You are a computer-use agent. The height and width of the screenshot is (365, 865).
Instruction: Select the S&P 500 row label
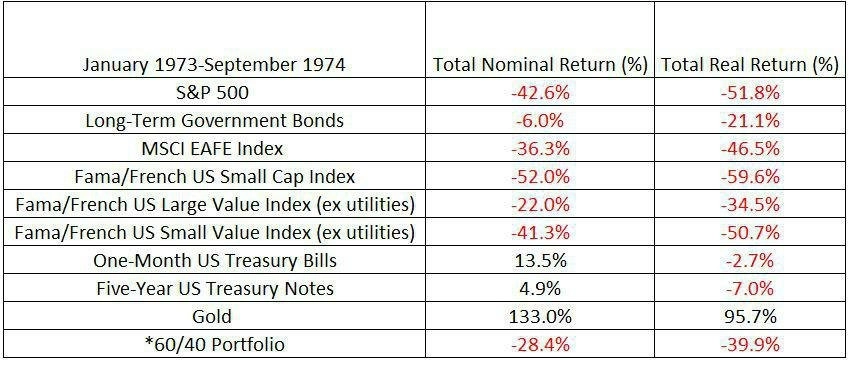click(214, 93)
